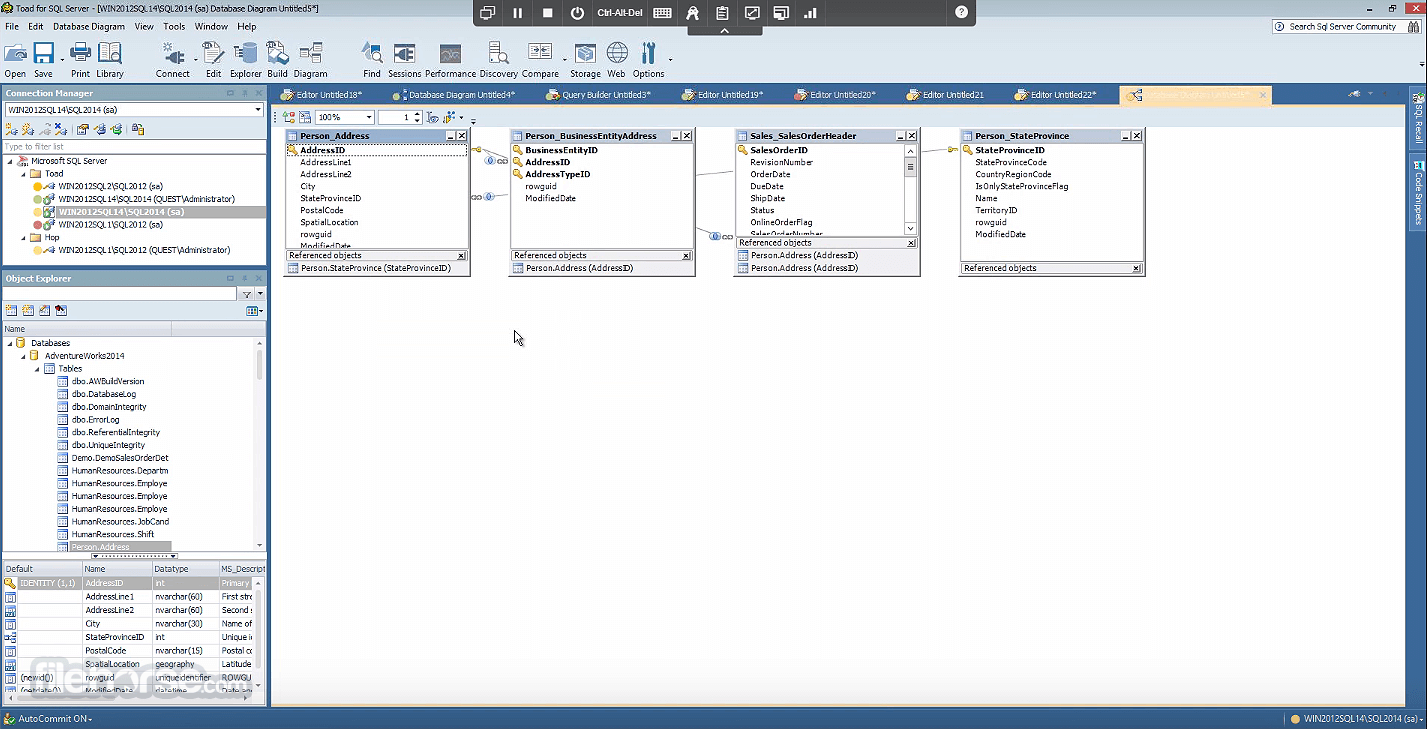The height and width of the screenshot is (729, 1427).
Task: Open the Web browser tool
Action: pos(616,59)
